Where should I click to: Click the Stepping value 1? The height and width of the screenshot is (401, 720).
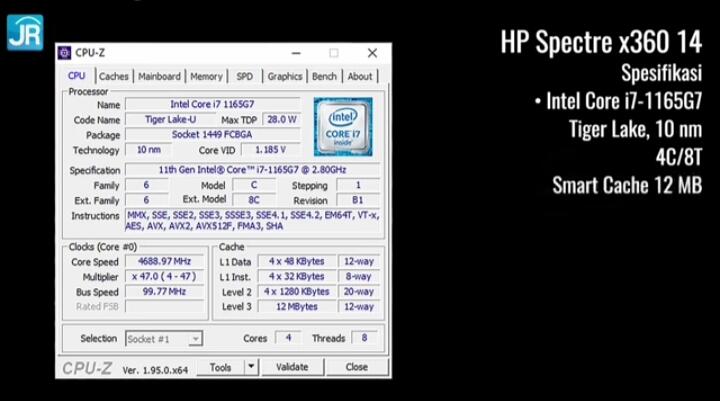(358, 185)
